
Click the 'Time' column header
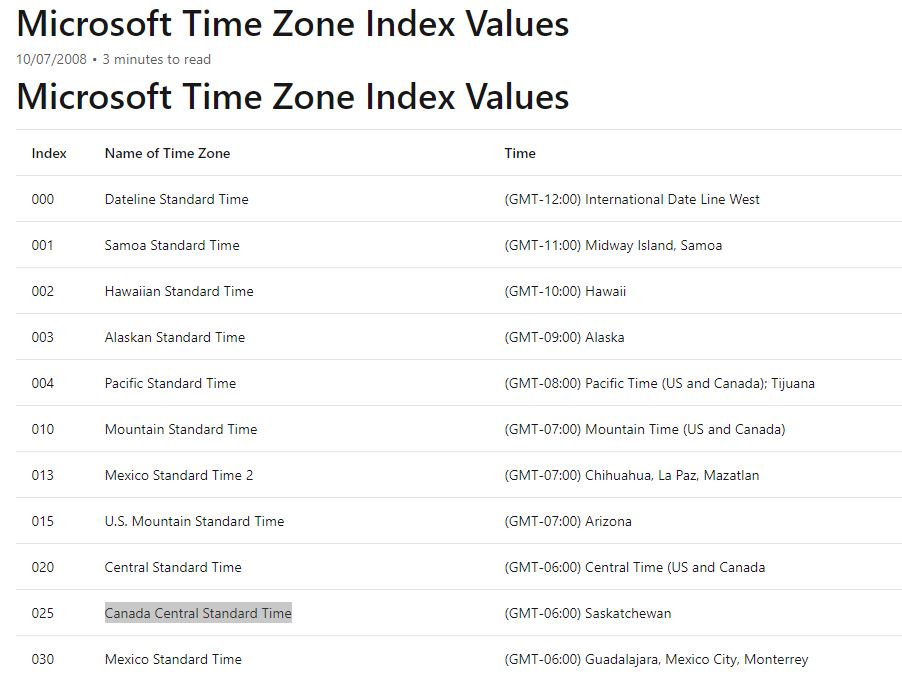(x=520, y=153)
